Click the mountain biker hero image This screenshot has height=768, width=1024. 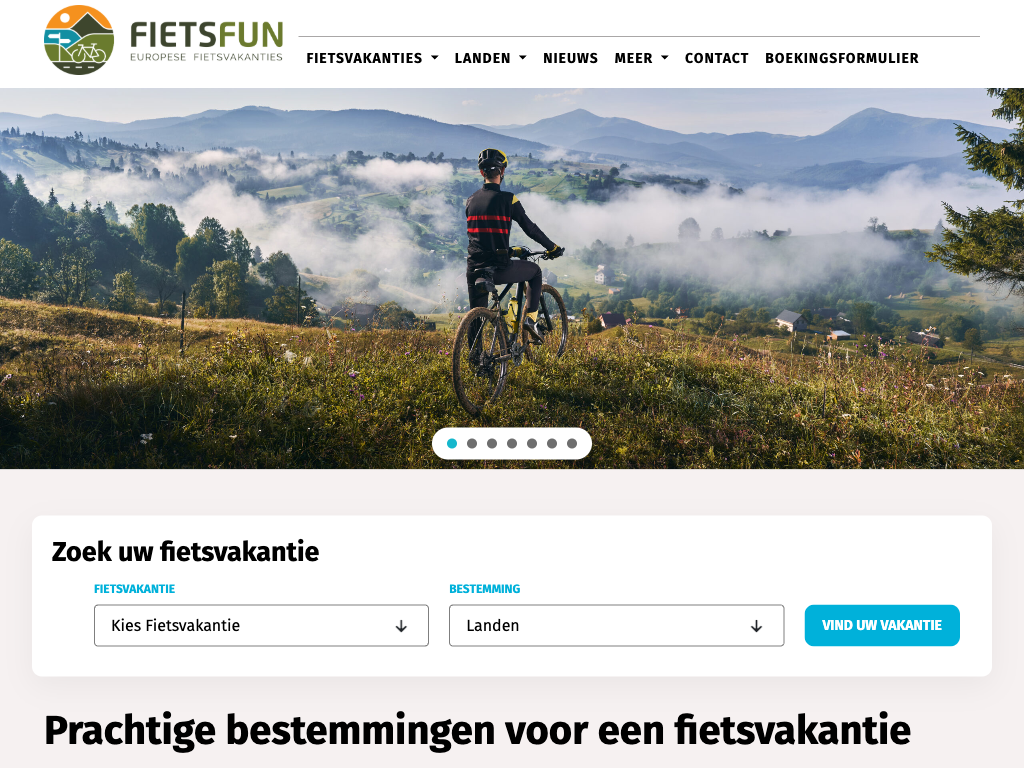[512, 278]
